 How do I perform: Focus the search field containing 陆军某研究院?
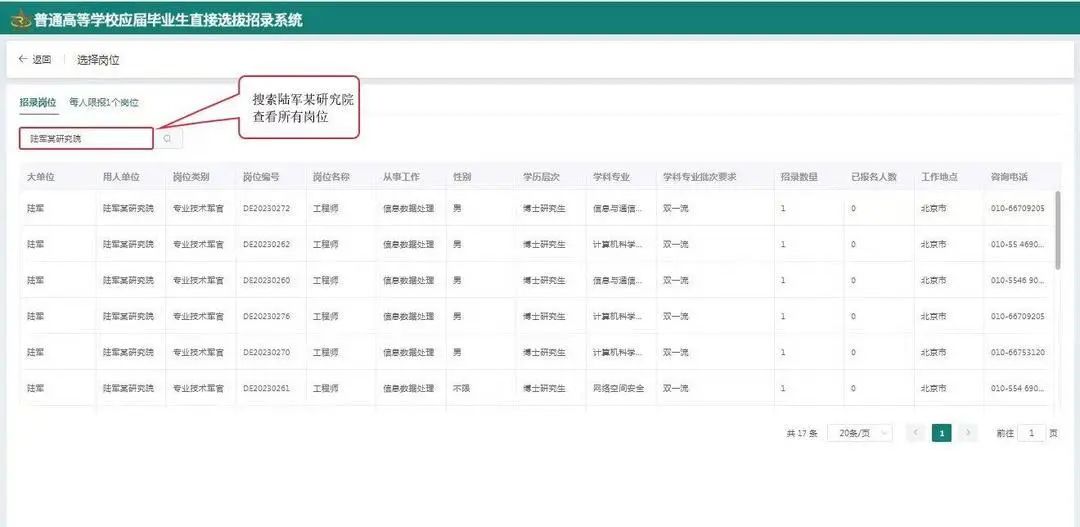(86, 138)
